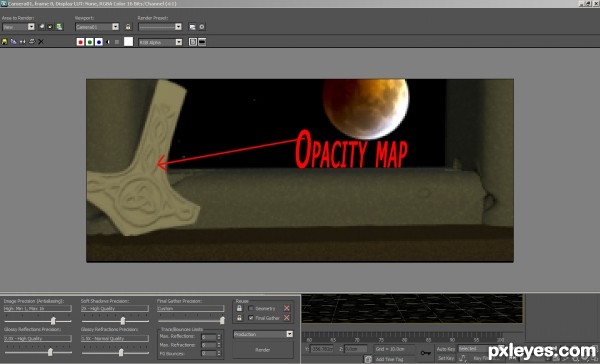Click the Clone Rendered Frame Window icon
The width and height of the screenshot is (600, 364).
[x=23, y=42]
